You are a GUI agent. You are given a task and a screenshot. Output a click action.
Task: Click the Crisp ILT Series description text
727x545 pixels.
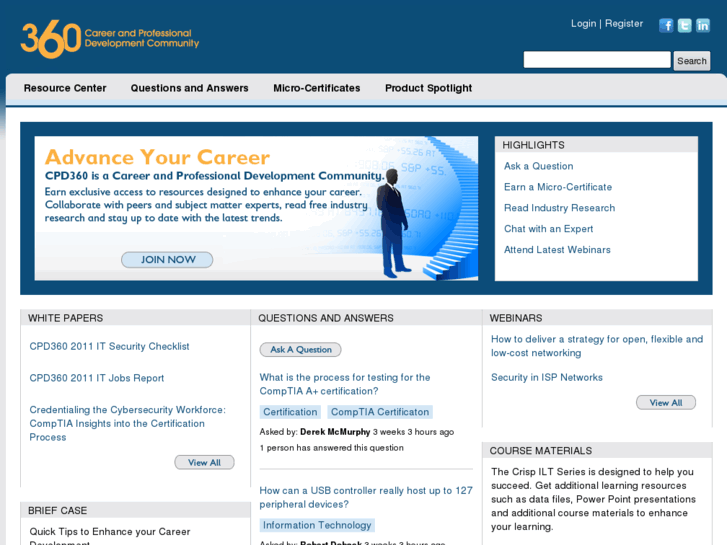pos(593,499)
